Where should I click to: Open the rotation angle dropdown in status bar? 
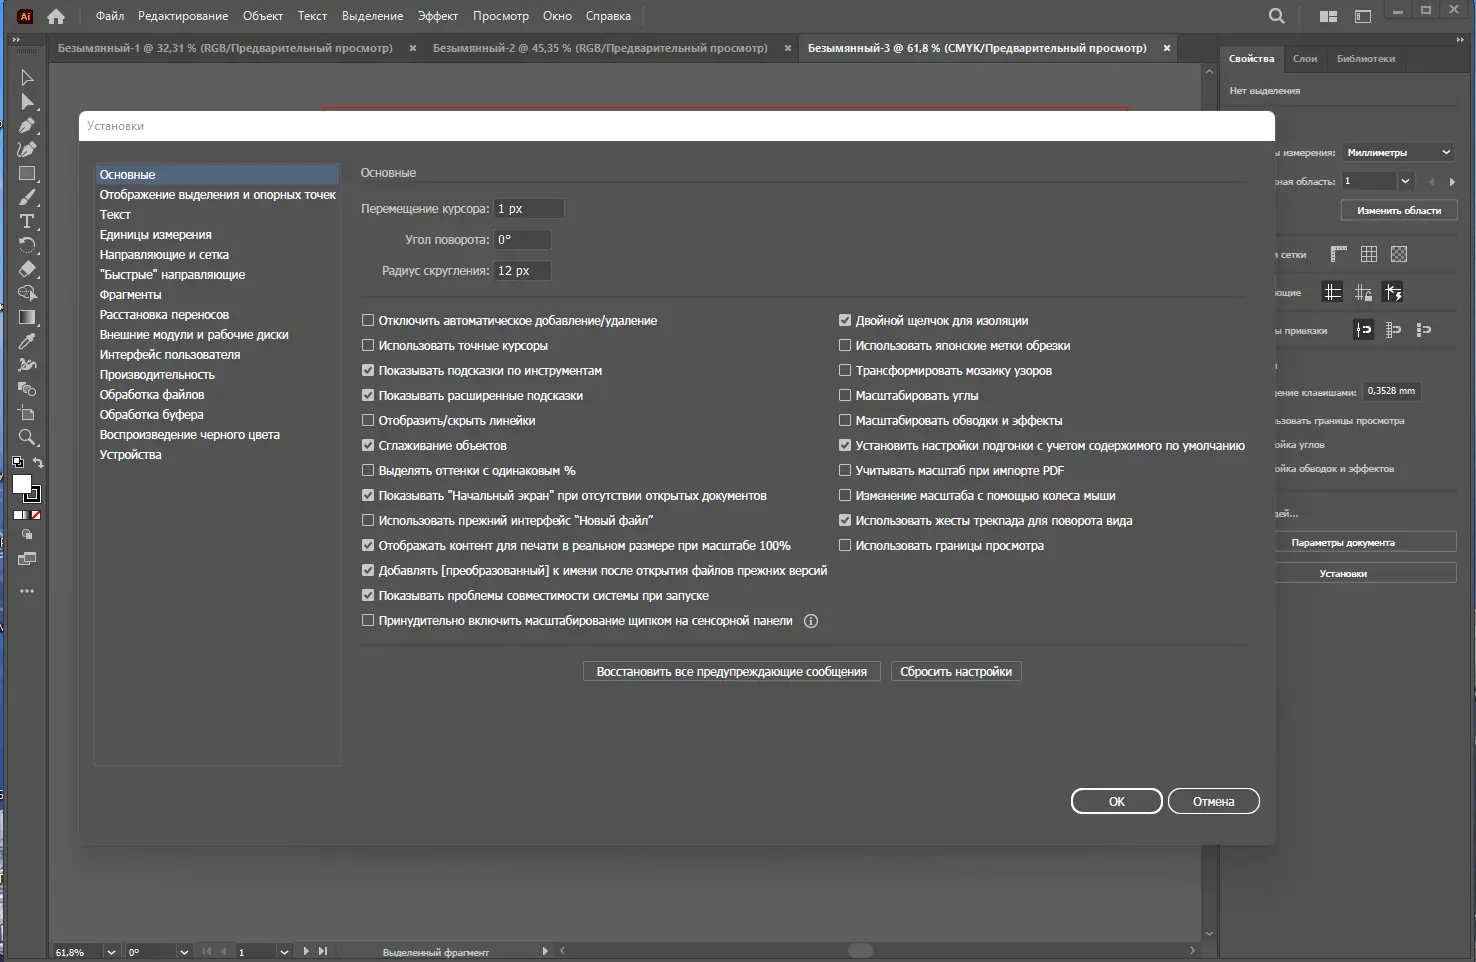point(184,952)
